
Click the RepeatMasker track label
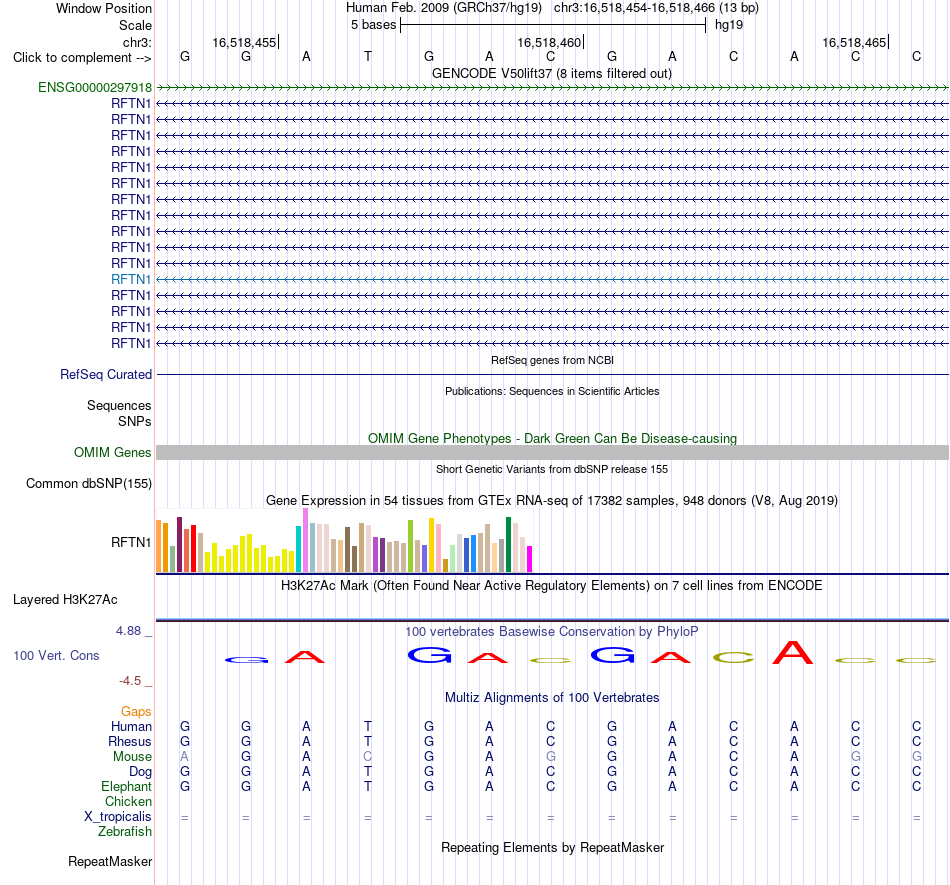click(110, 861)
